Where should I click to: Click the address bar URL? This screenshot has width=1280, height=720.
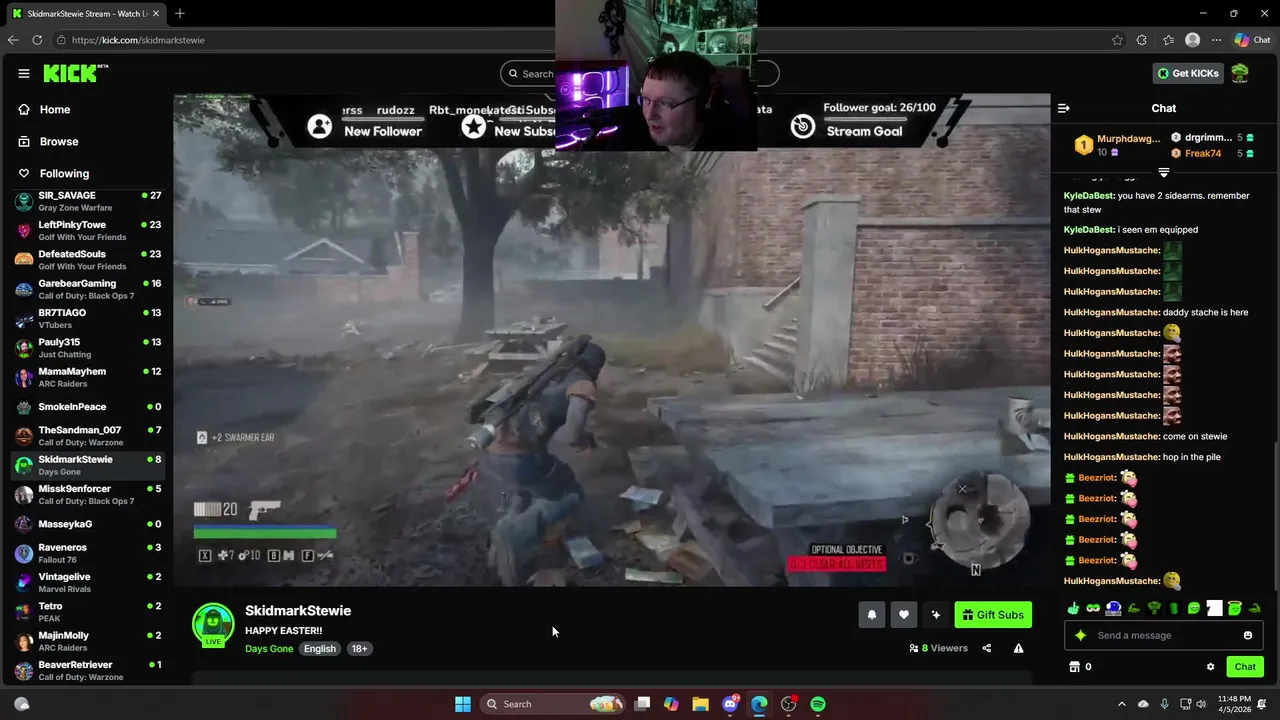138,40
